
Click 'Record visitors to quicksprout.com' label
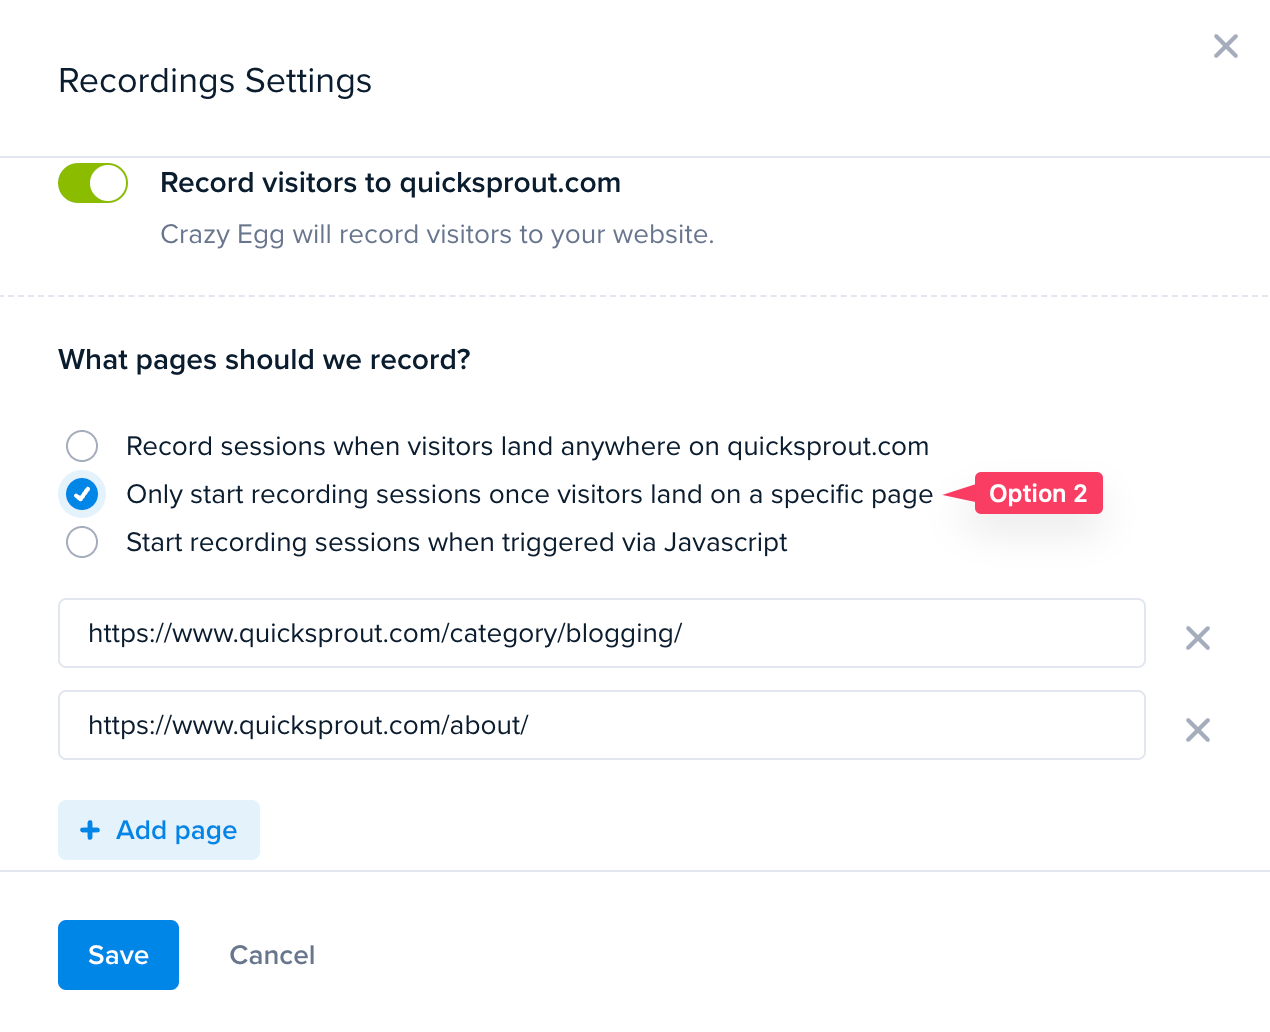pyautogui.click(x=390, y=183)
